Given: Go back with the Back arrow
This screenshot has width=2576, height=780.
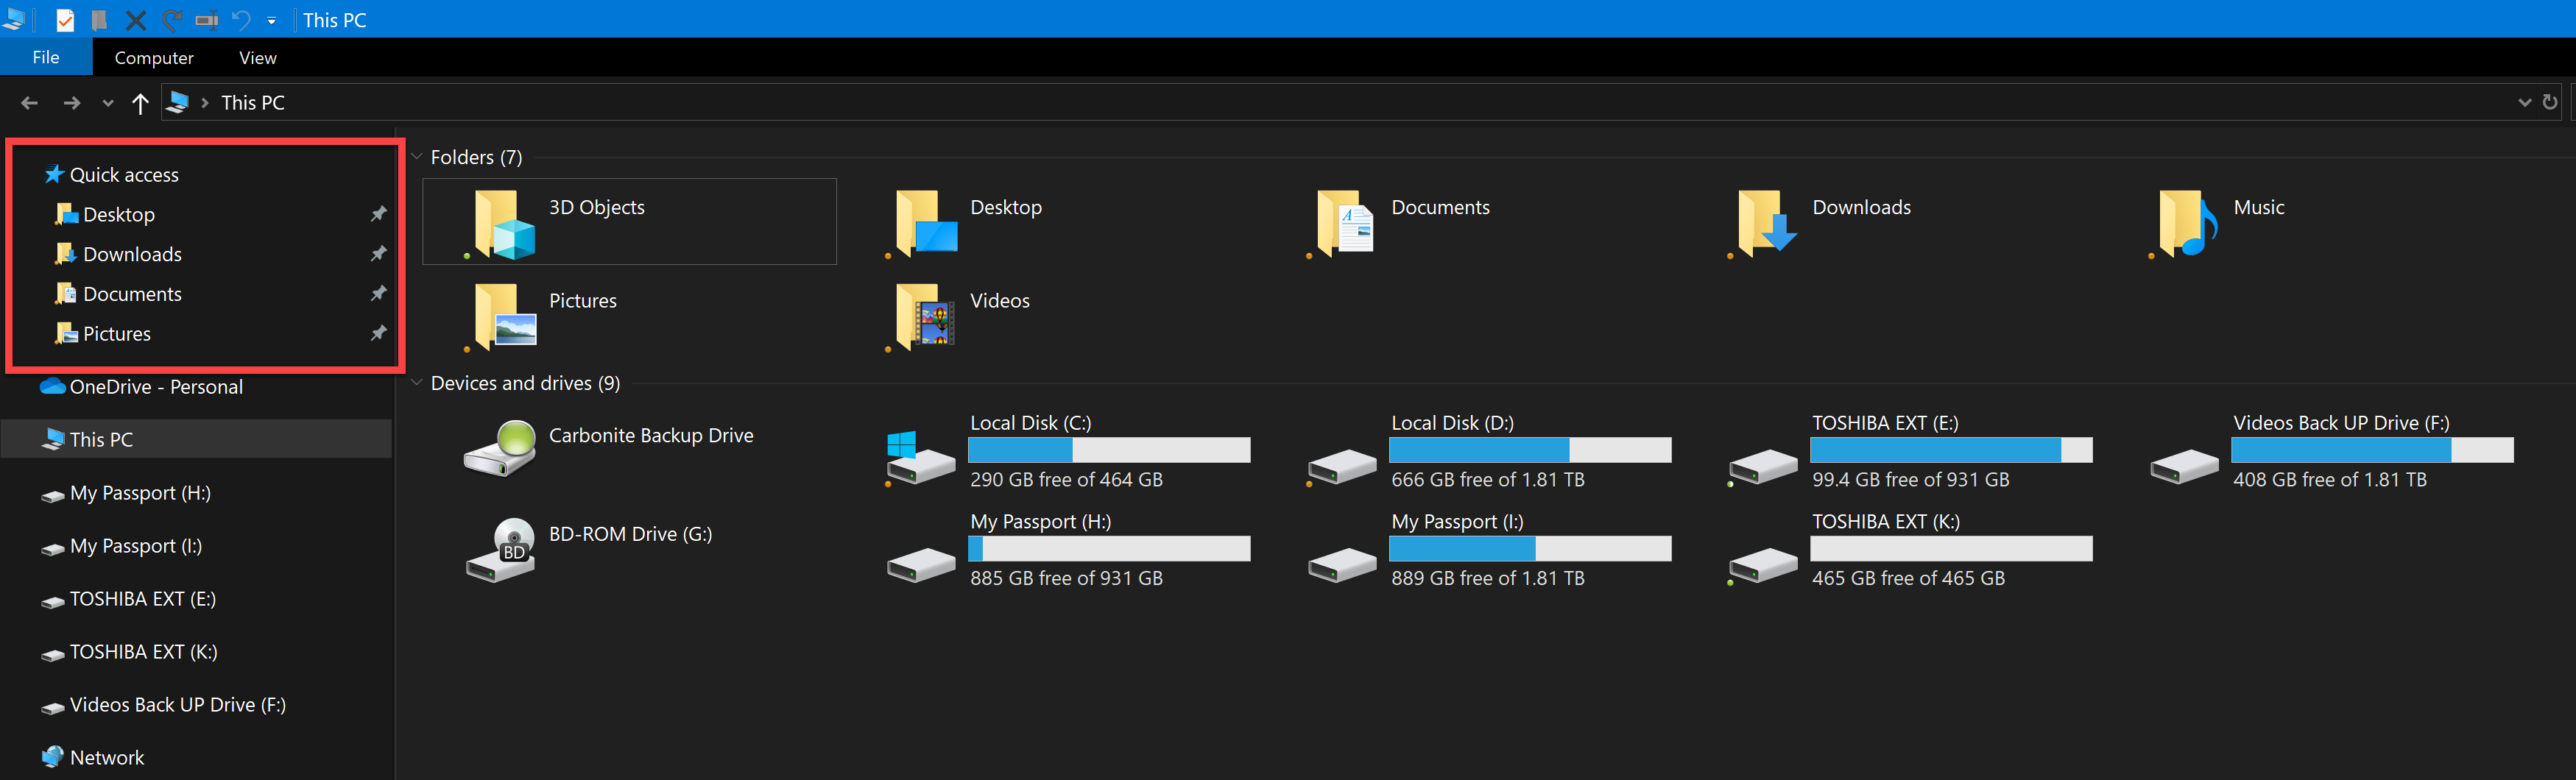Looking at the screenshot, I should tap(30, 102).
